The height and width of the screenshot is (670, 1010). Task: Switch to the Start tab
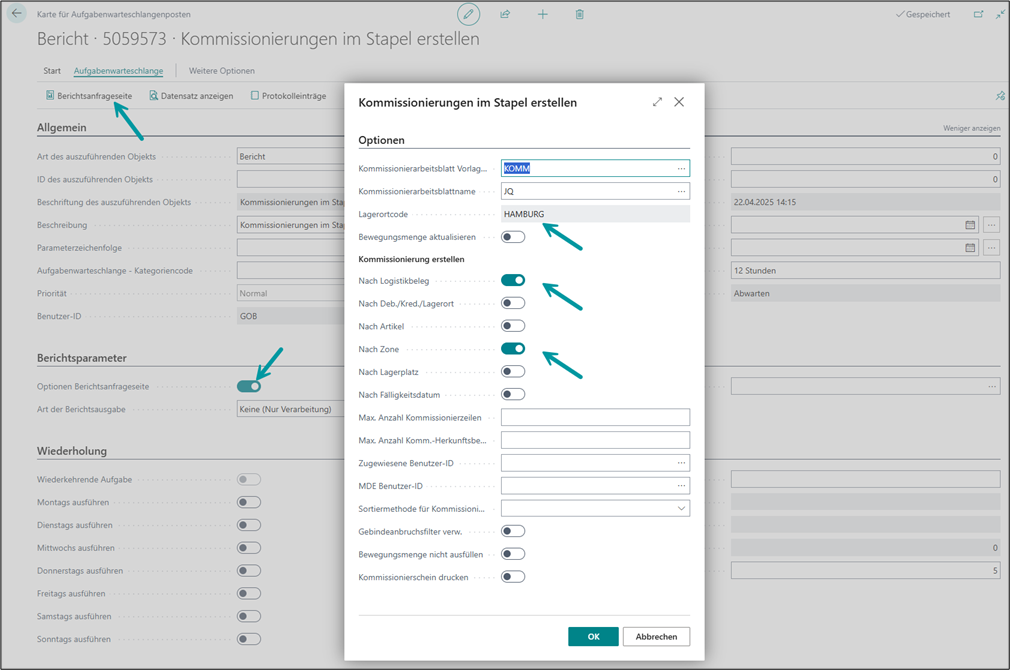(52, 71)
